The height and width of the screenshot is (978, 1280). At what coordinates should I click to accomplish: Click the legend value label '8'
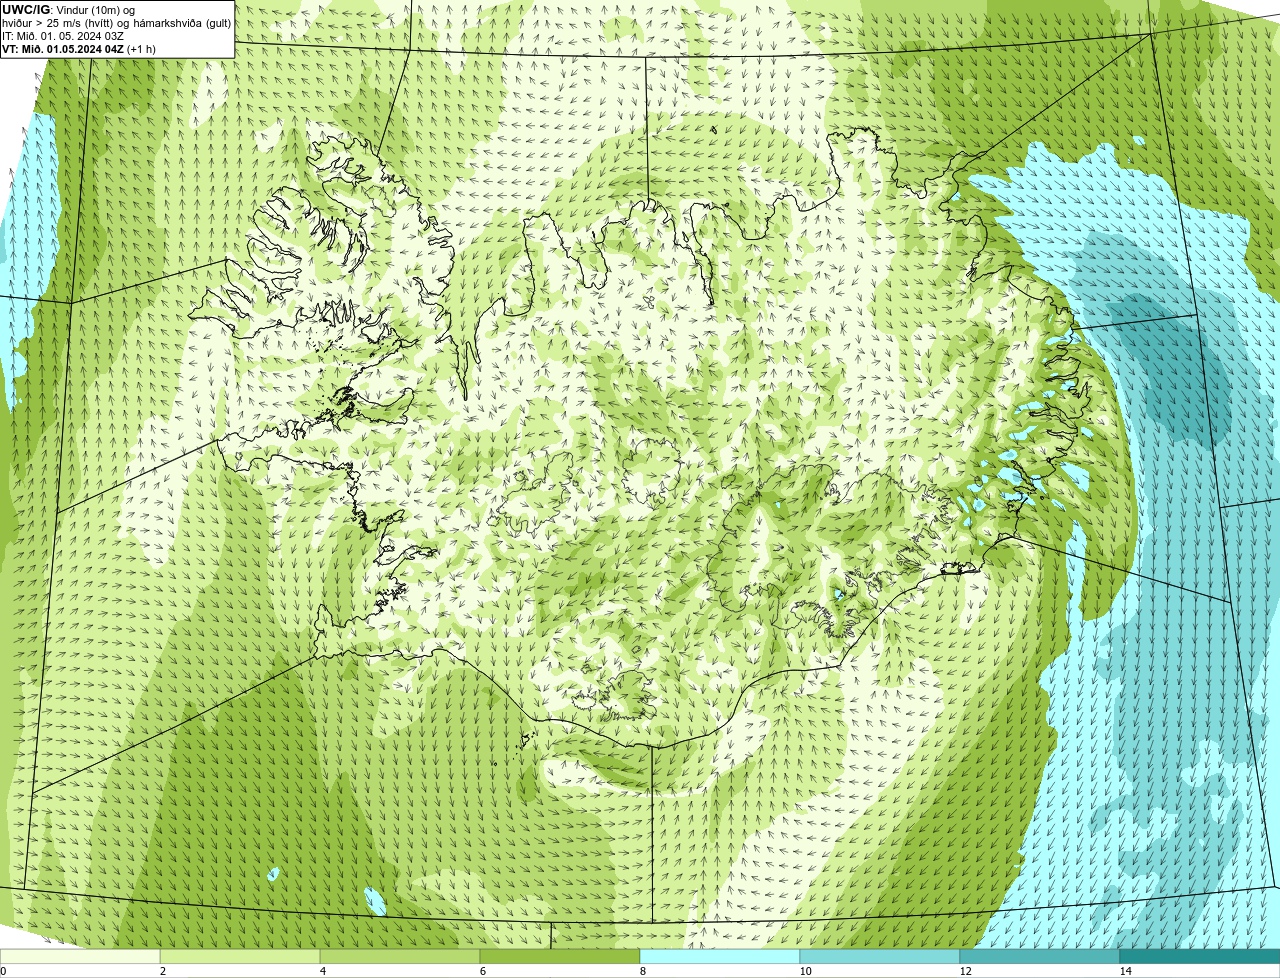(x=642, y=971)
